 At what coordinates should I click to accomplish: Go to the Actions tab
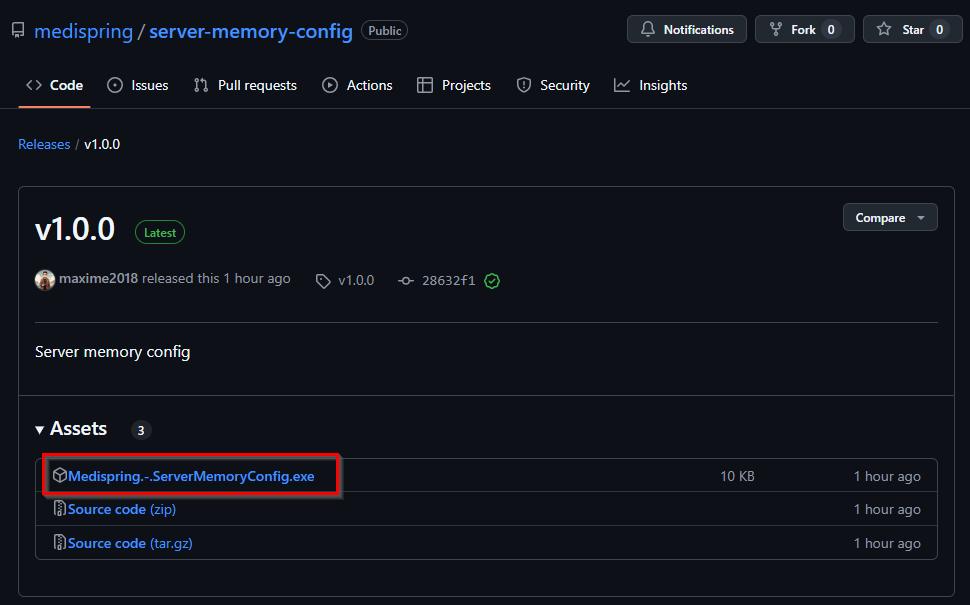coord(357,85)
